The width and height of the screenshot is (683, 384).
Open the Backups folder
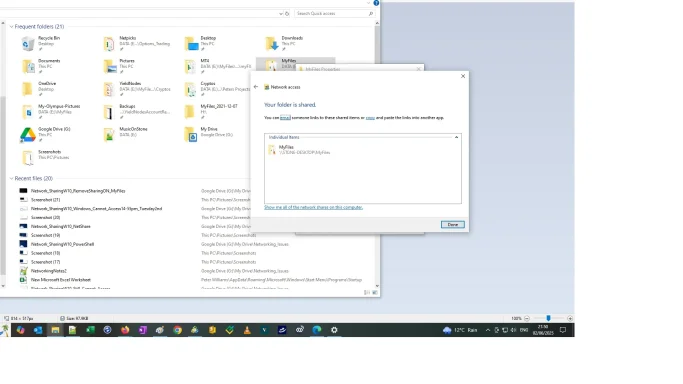pos(109,112)
